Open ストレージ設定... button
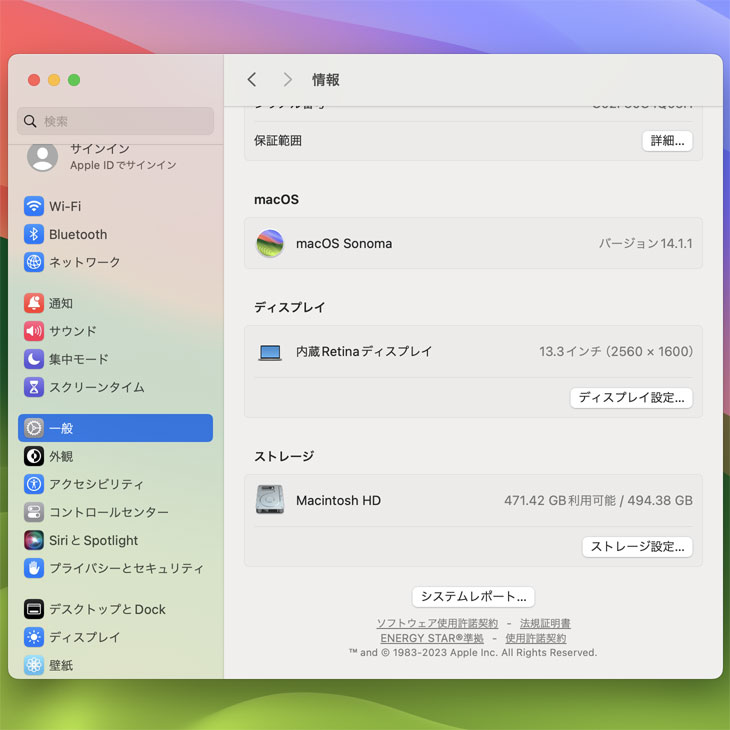 (637, 547)
